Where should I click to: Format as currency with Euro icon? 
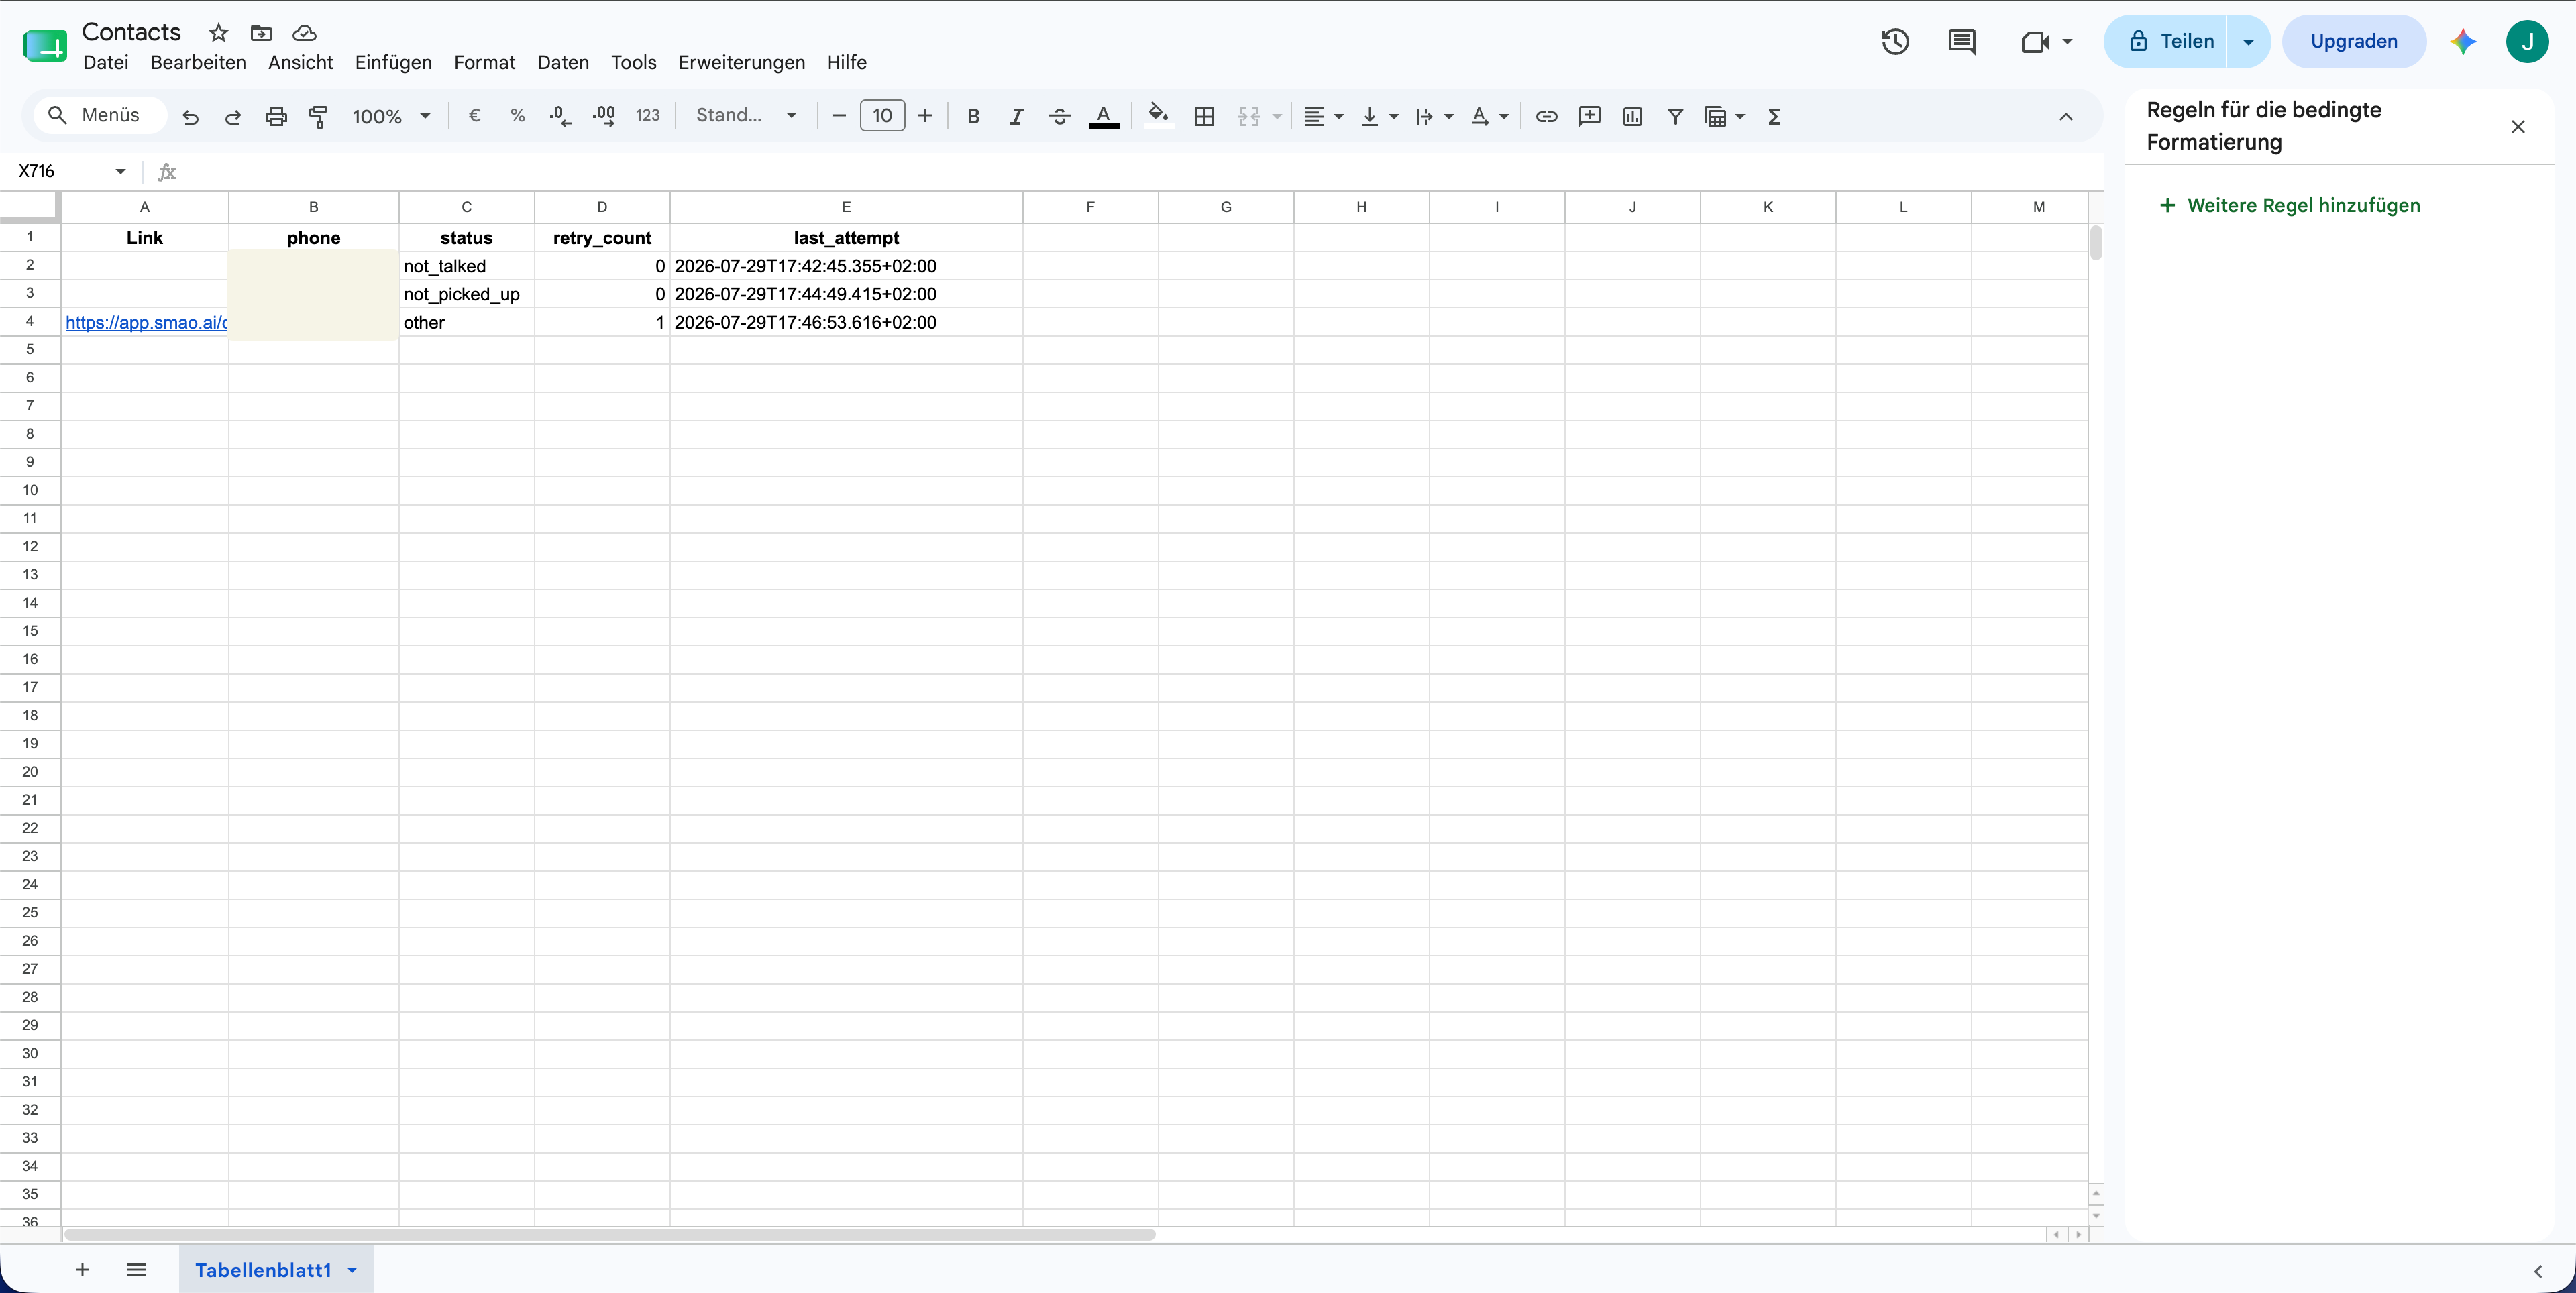coord(475,116)
